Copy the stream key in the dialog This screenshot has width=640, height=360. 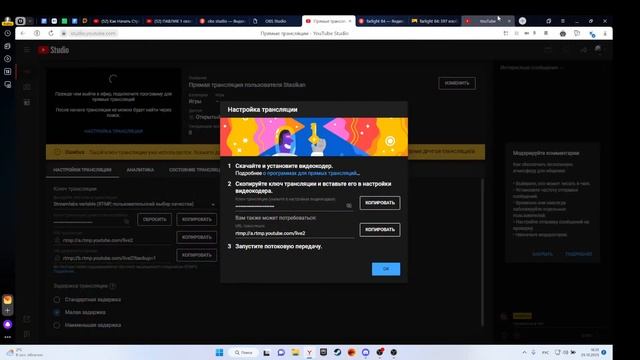point(380,203)
